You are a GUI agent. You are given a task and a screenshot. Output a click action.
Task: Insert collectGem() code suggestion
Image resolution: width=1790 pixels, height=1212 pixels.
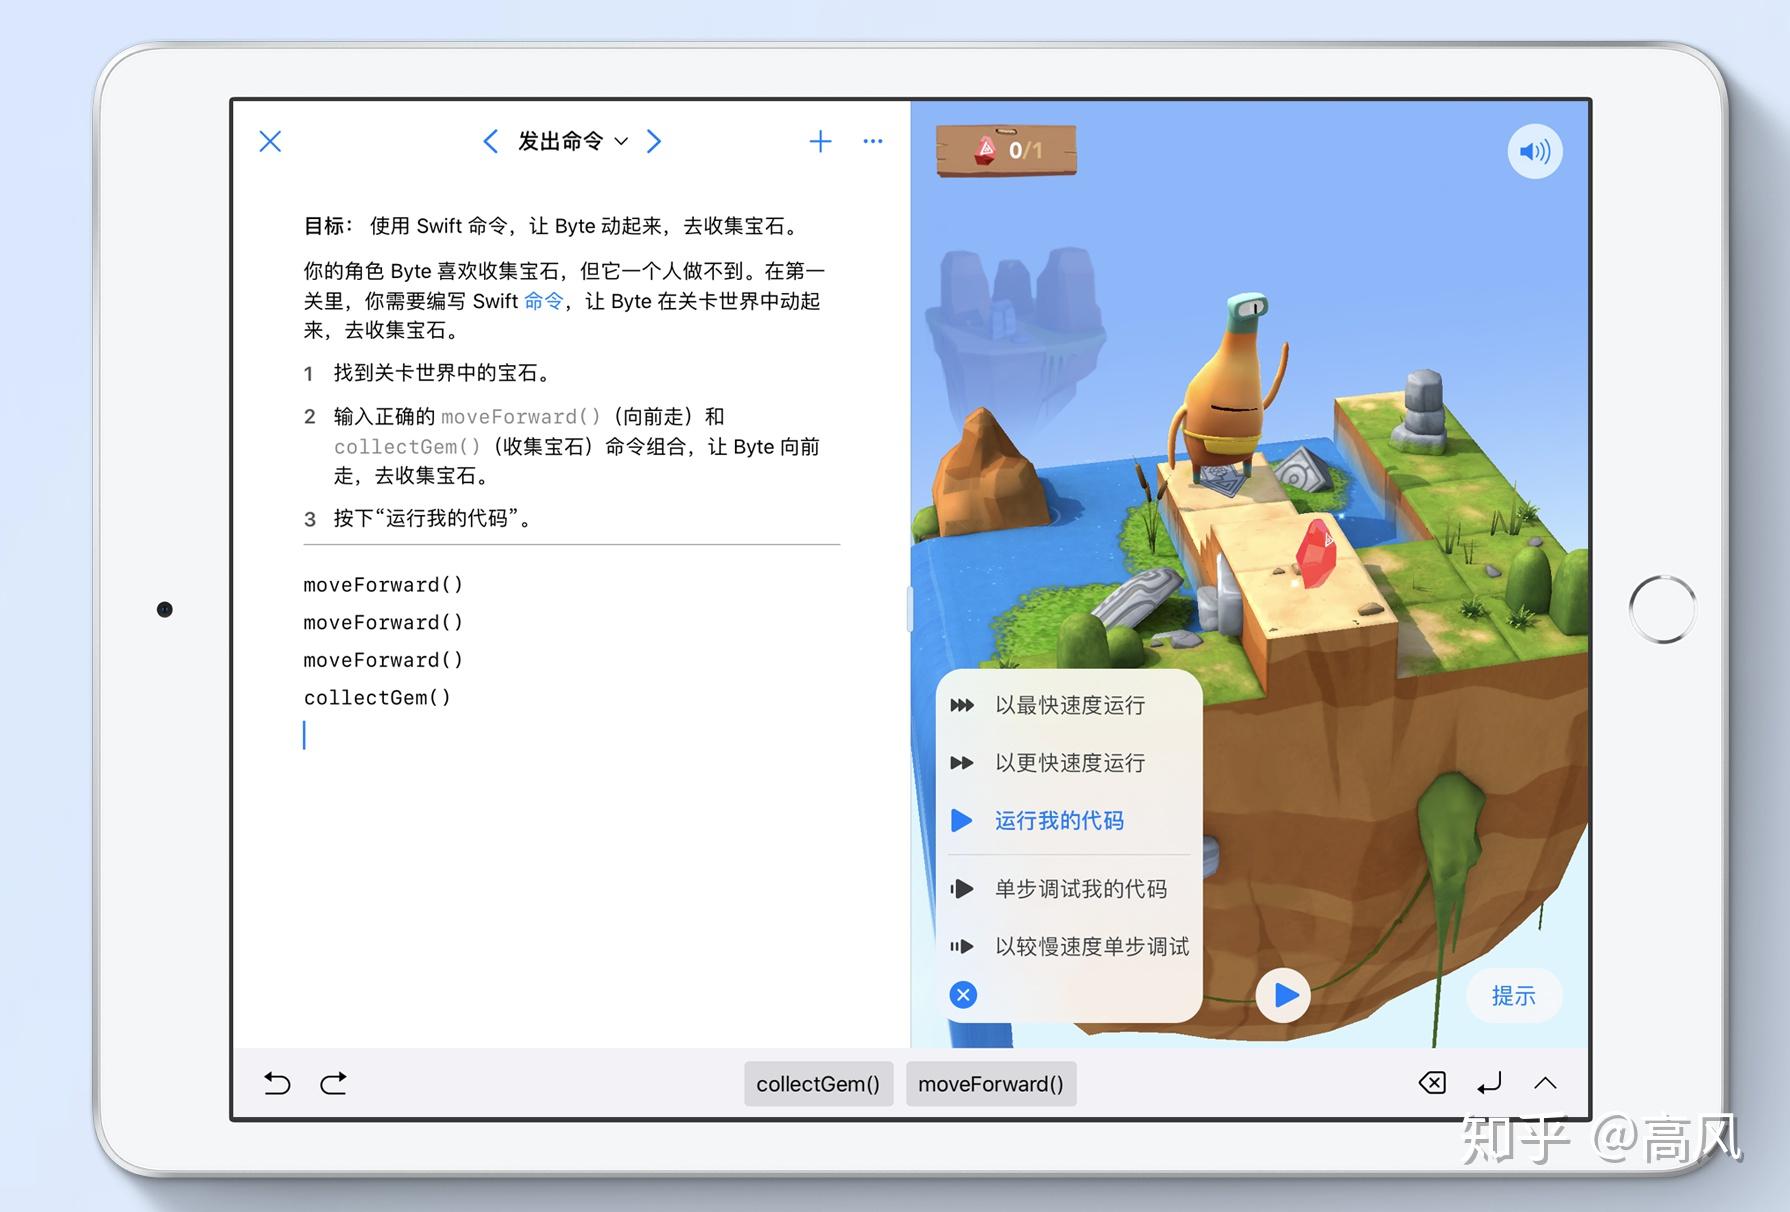[x=818, y=1084]
